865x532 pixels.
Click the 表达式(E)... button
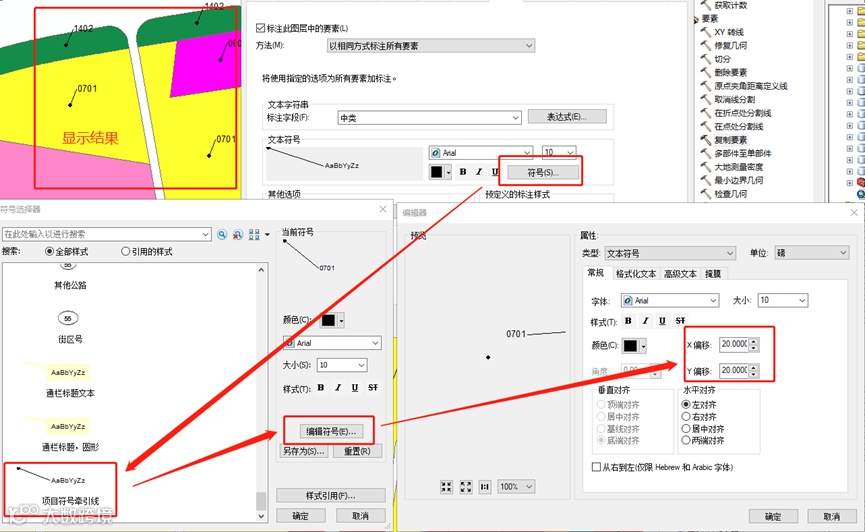[x=567, y=116]
